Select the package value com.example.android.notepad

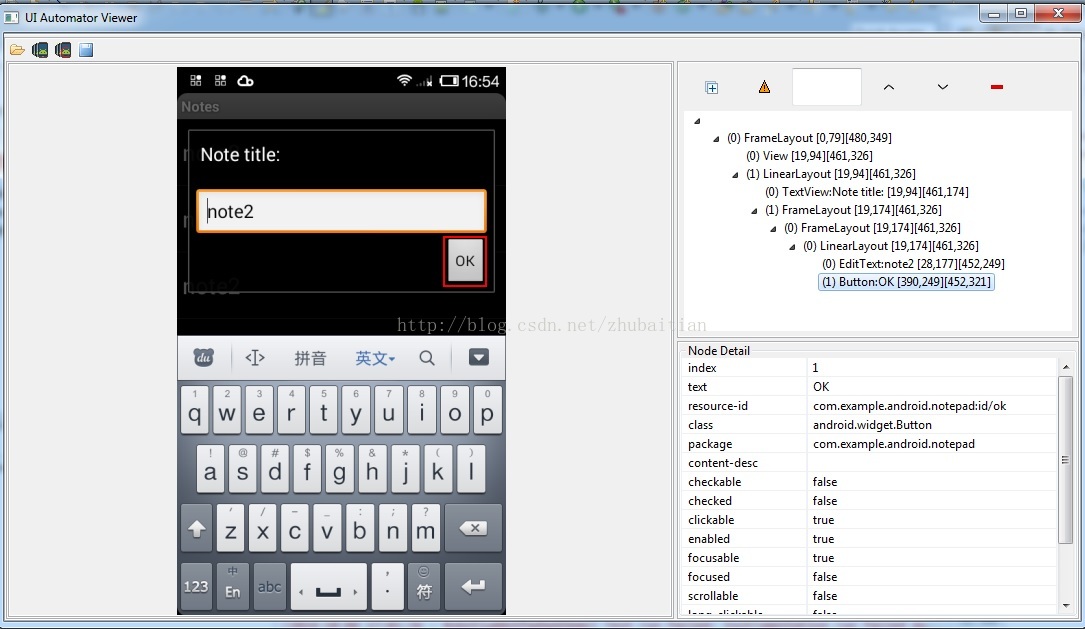[x=893, y=444]
